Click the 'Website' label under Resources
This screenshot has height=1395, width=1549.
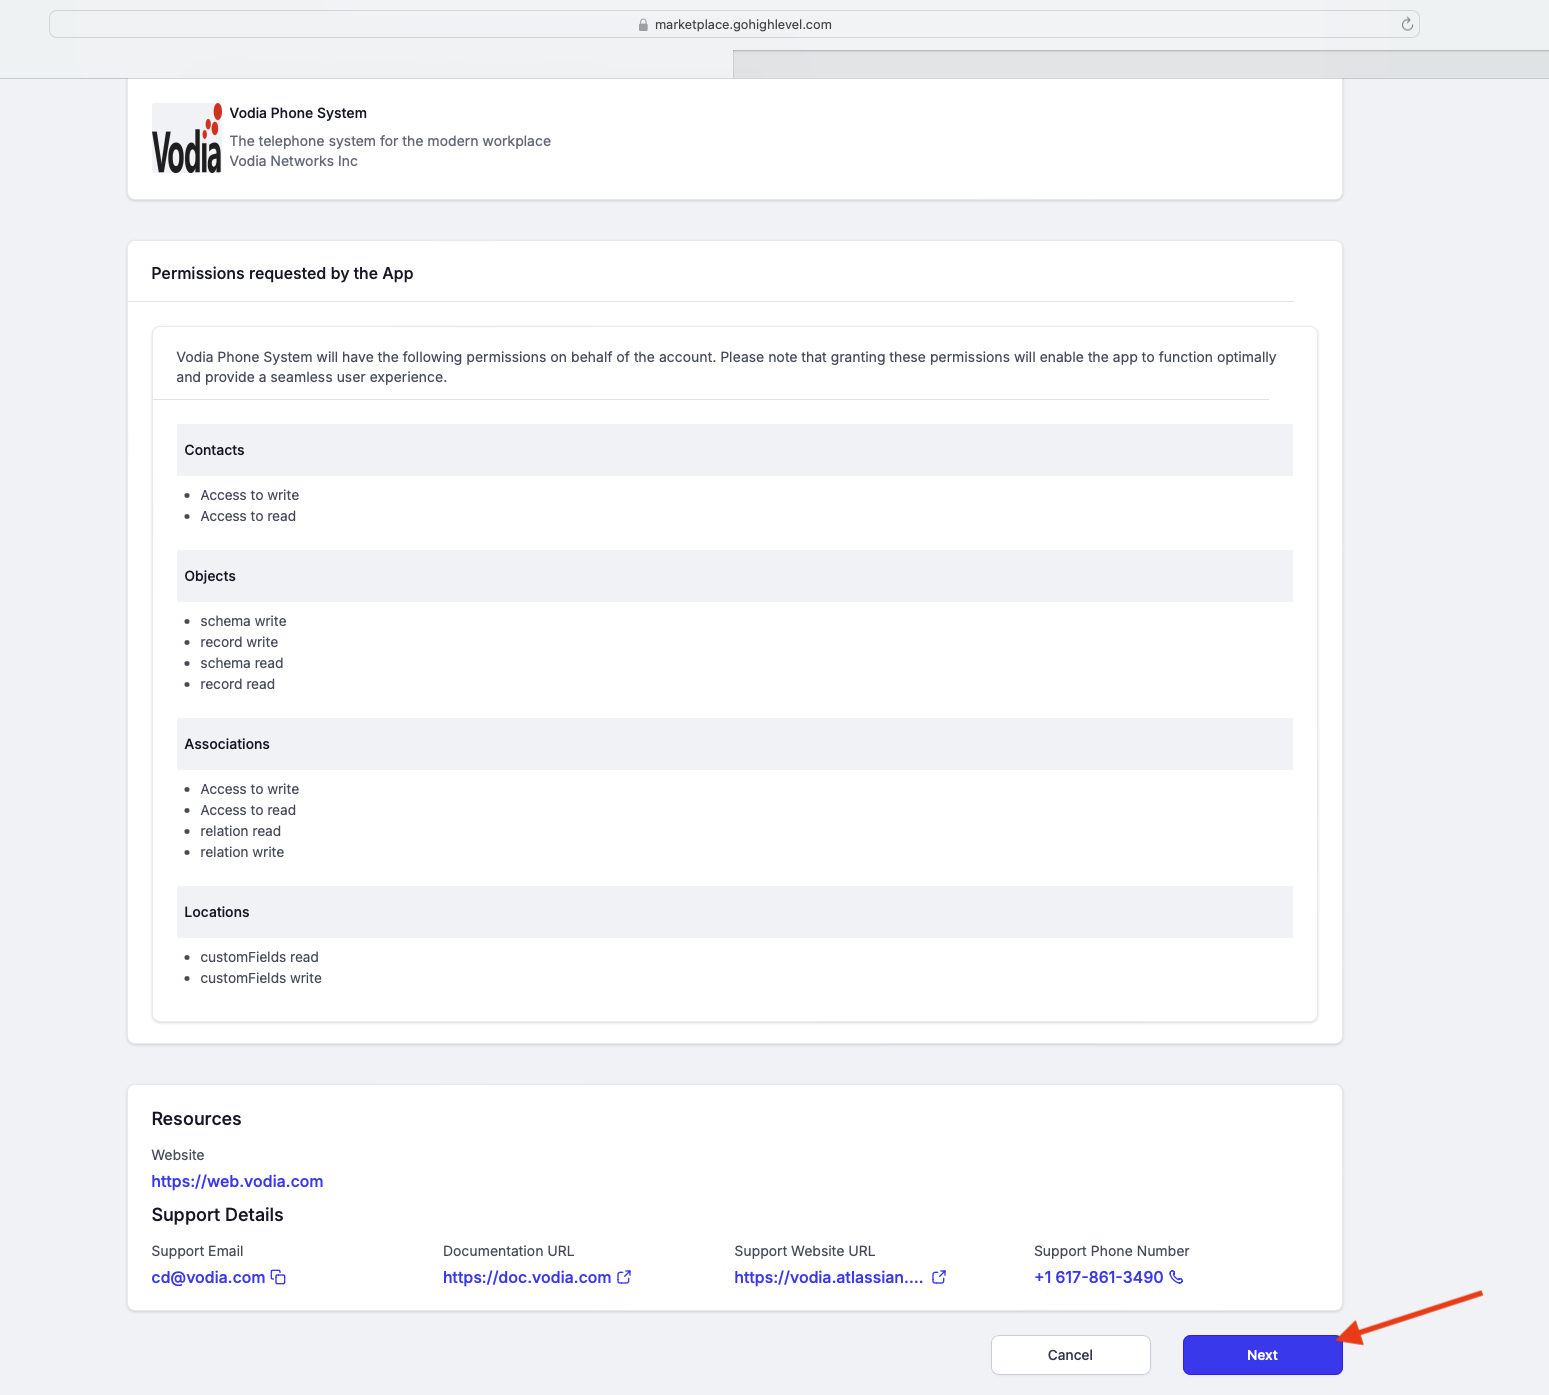point(177,1155)
